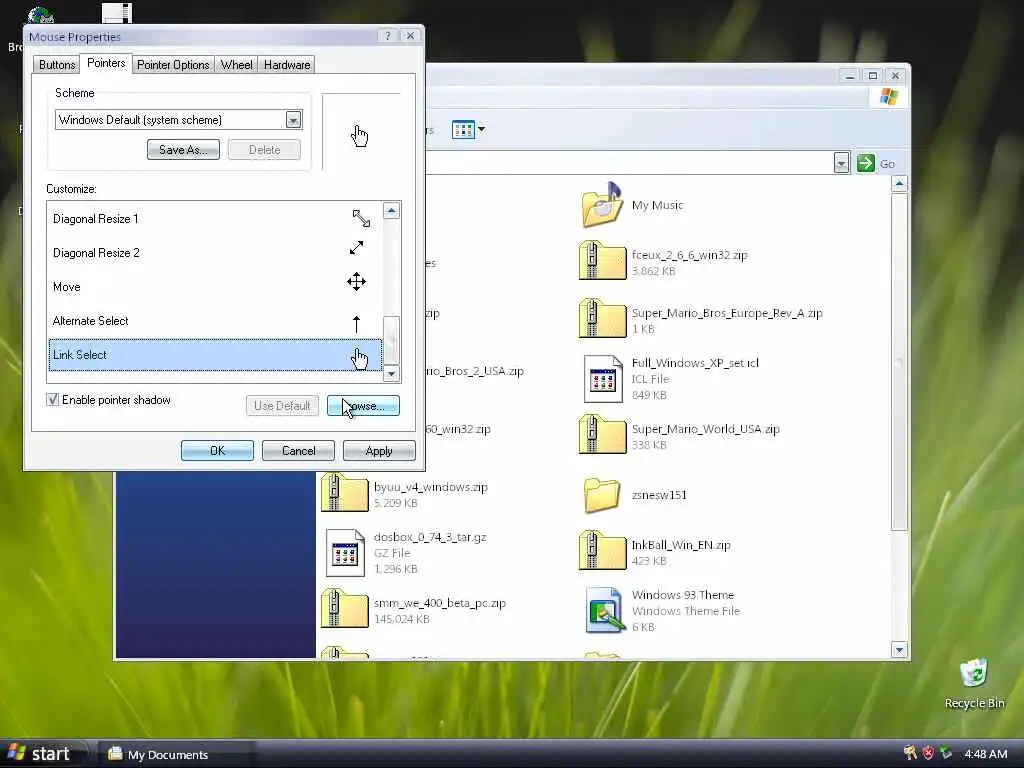Click the Diagonal Resize 1 cursor icon
This screenshot has height=768, width=1024.
pos(360,219)
